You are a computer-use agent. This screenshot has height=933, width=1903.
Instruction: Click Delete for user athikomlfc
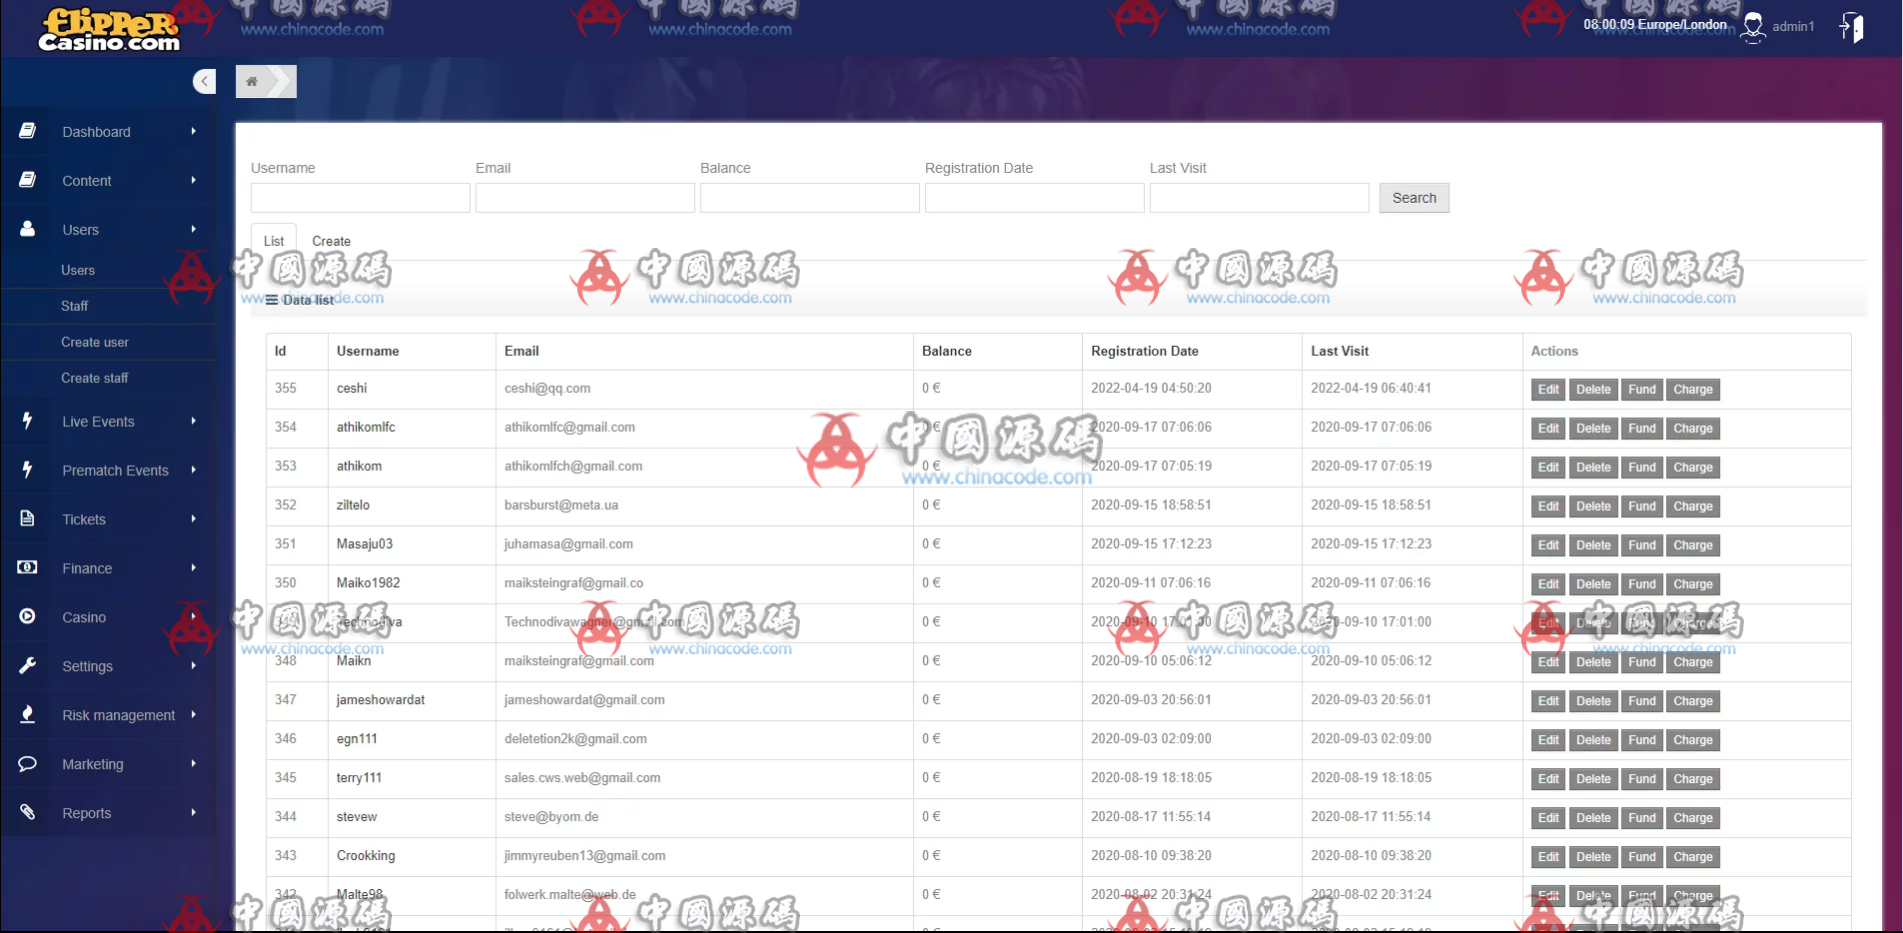pyautogui.click(x=1593, y=428)
